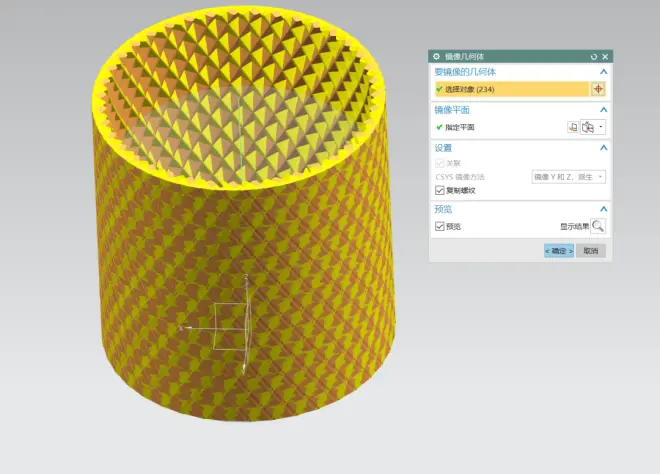Collapse the 设置 section
Viewport: 660px width, 474px height.
[603, 148]
